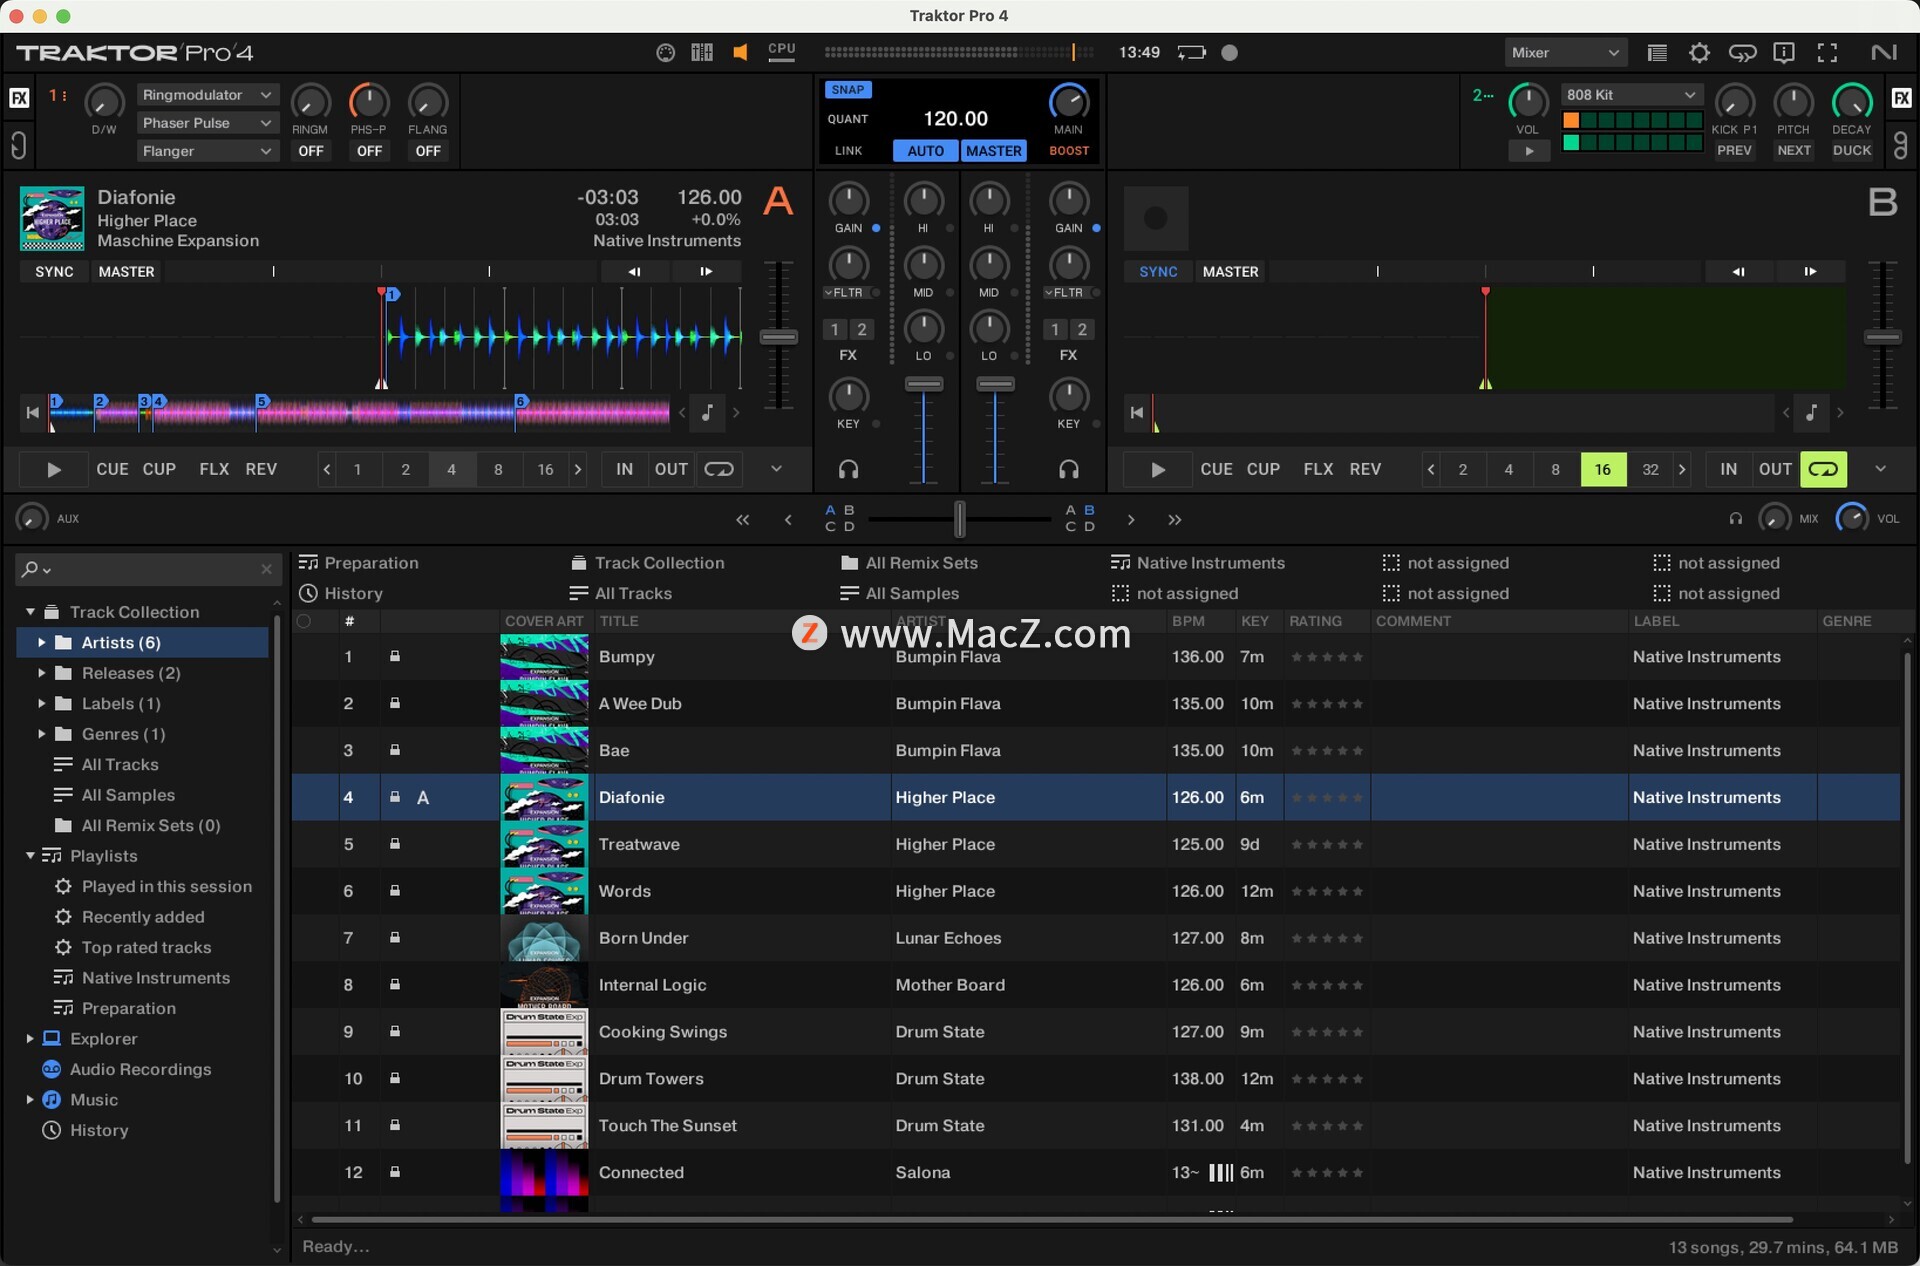
Task: Open the All Samples favorite
Action: (x=899, y=594)
